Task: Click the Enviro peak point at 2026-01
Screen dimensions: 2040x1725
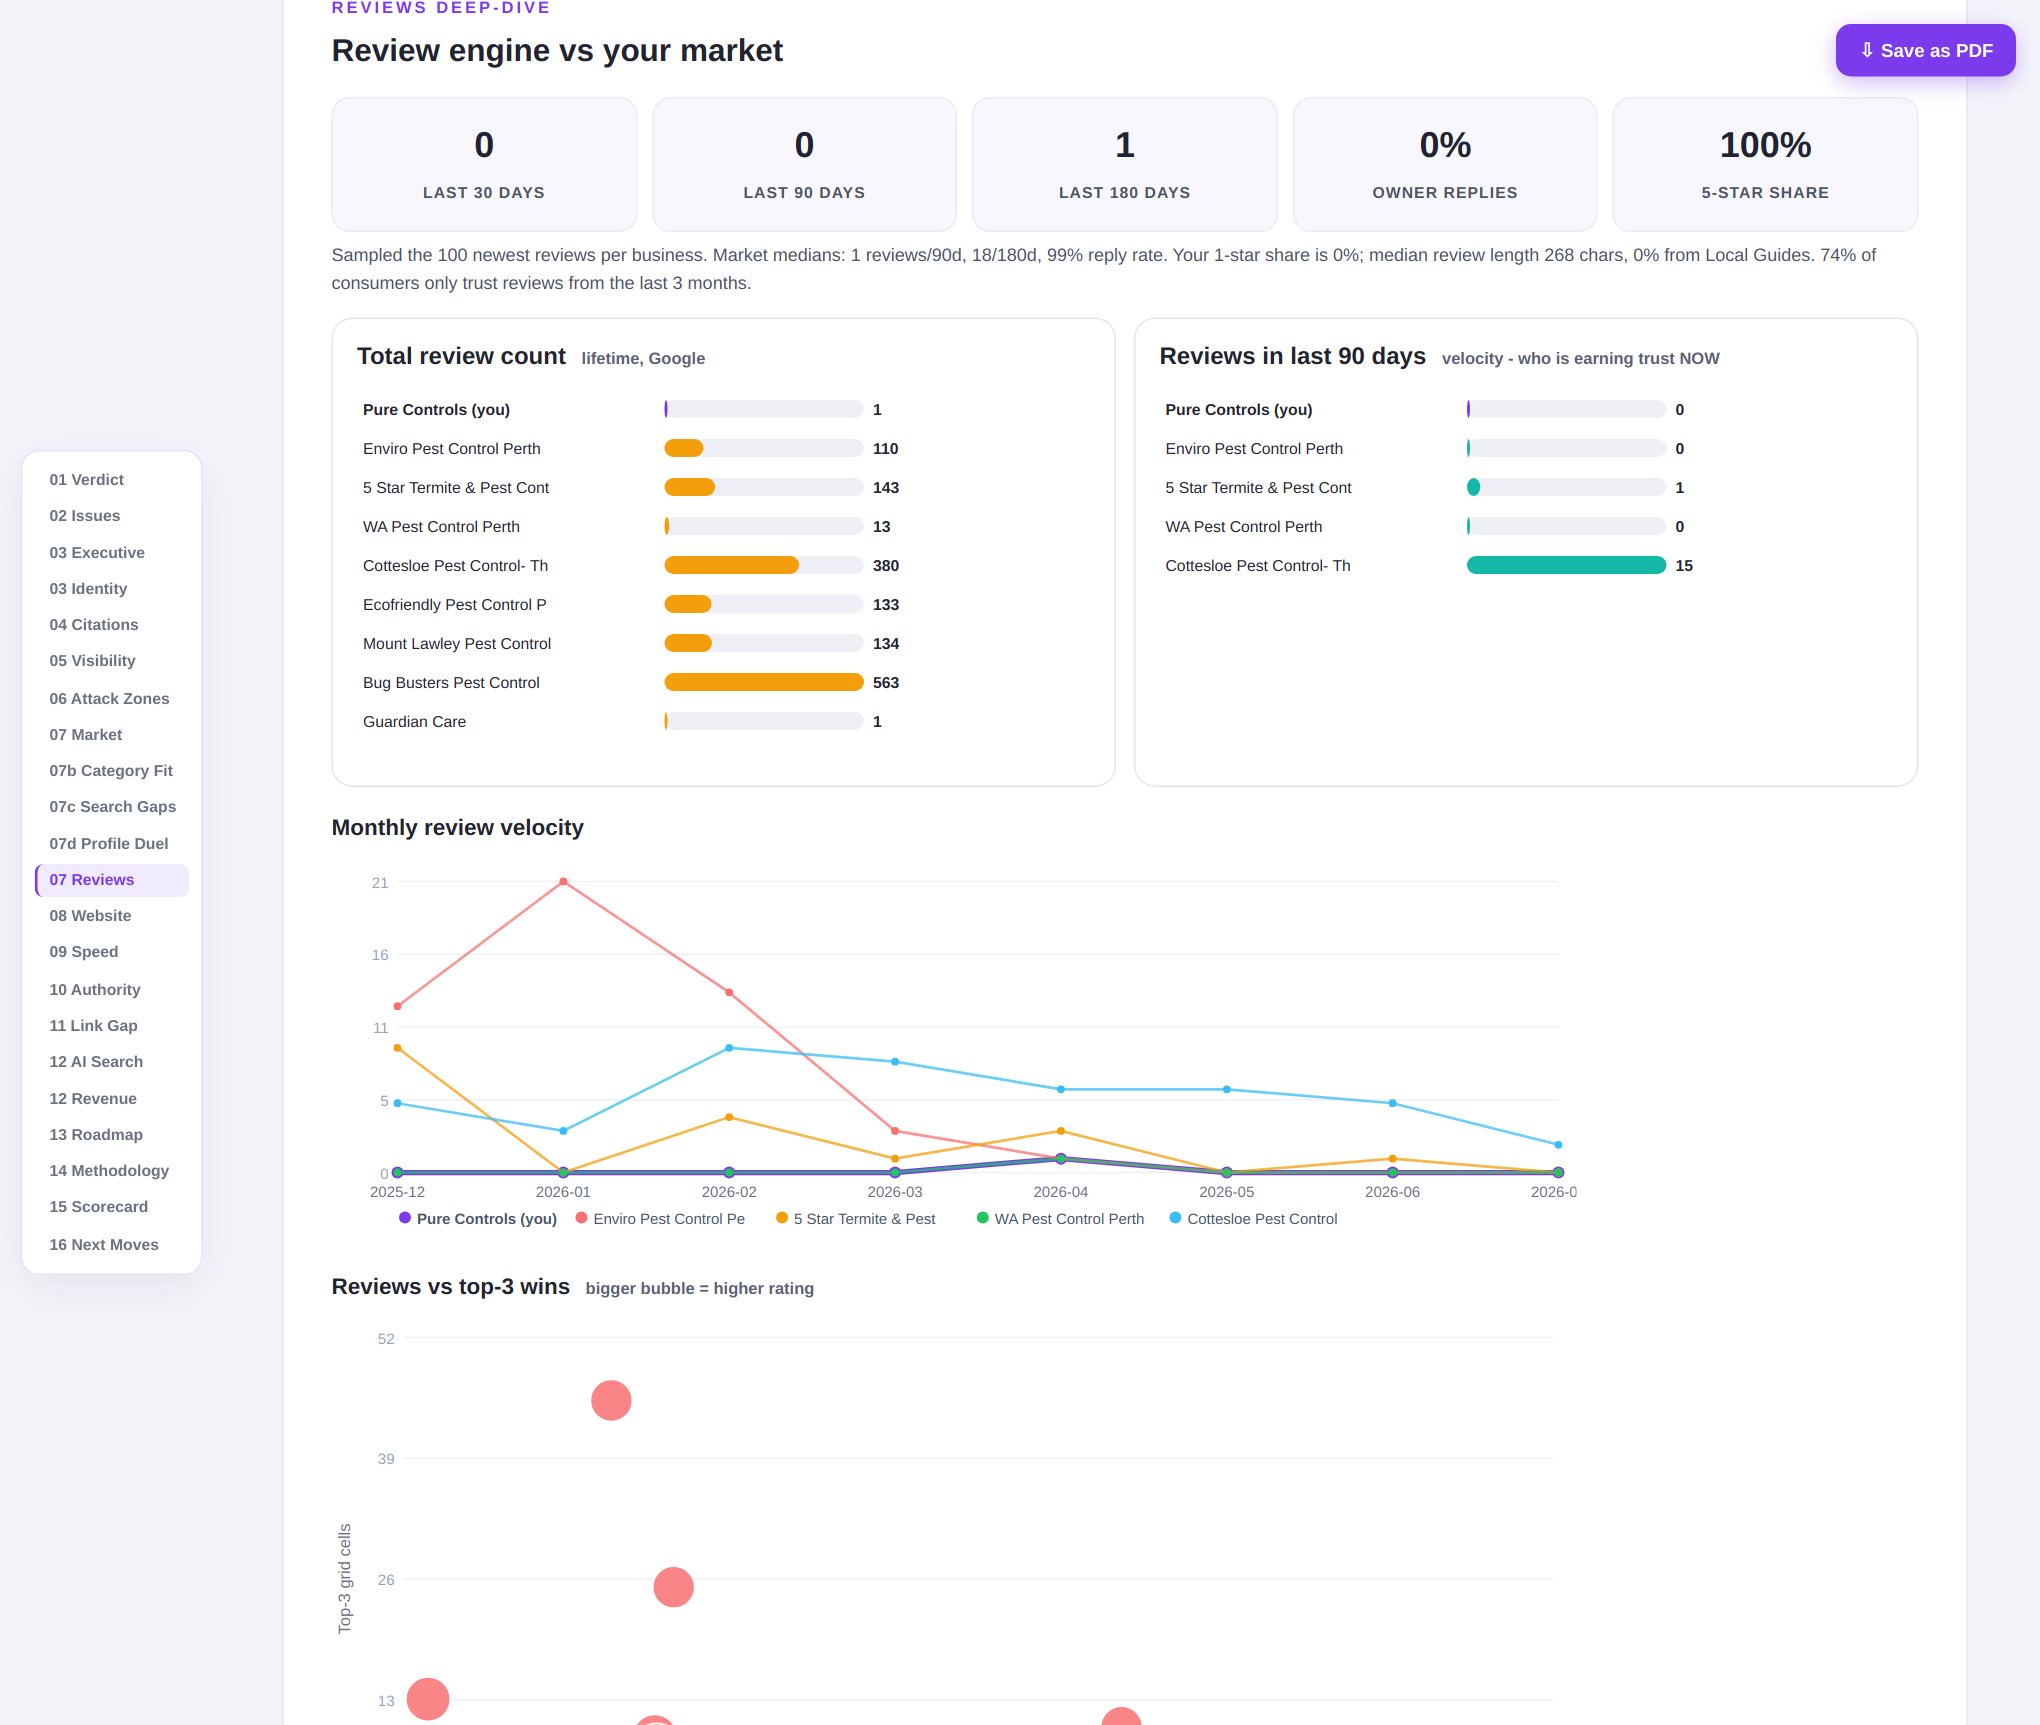Action: point(563,881)
